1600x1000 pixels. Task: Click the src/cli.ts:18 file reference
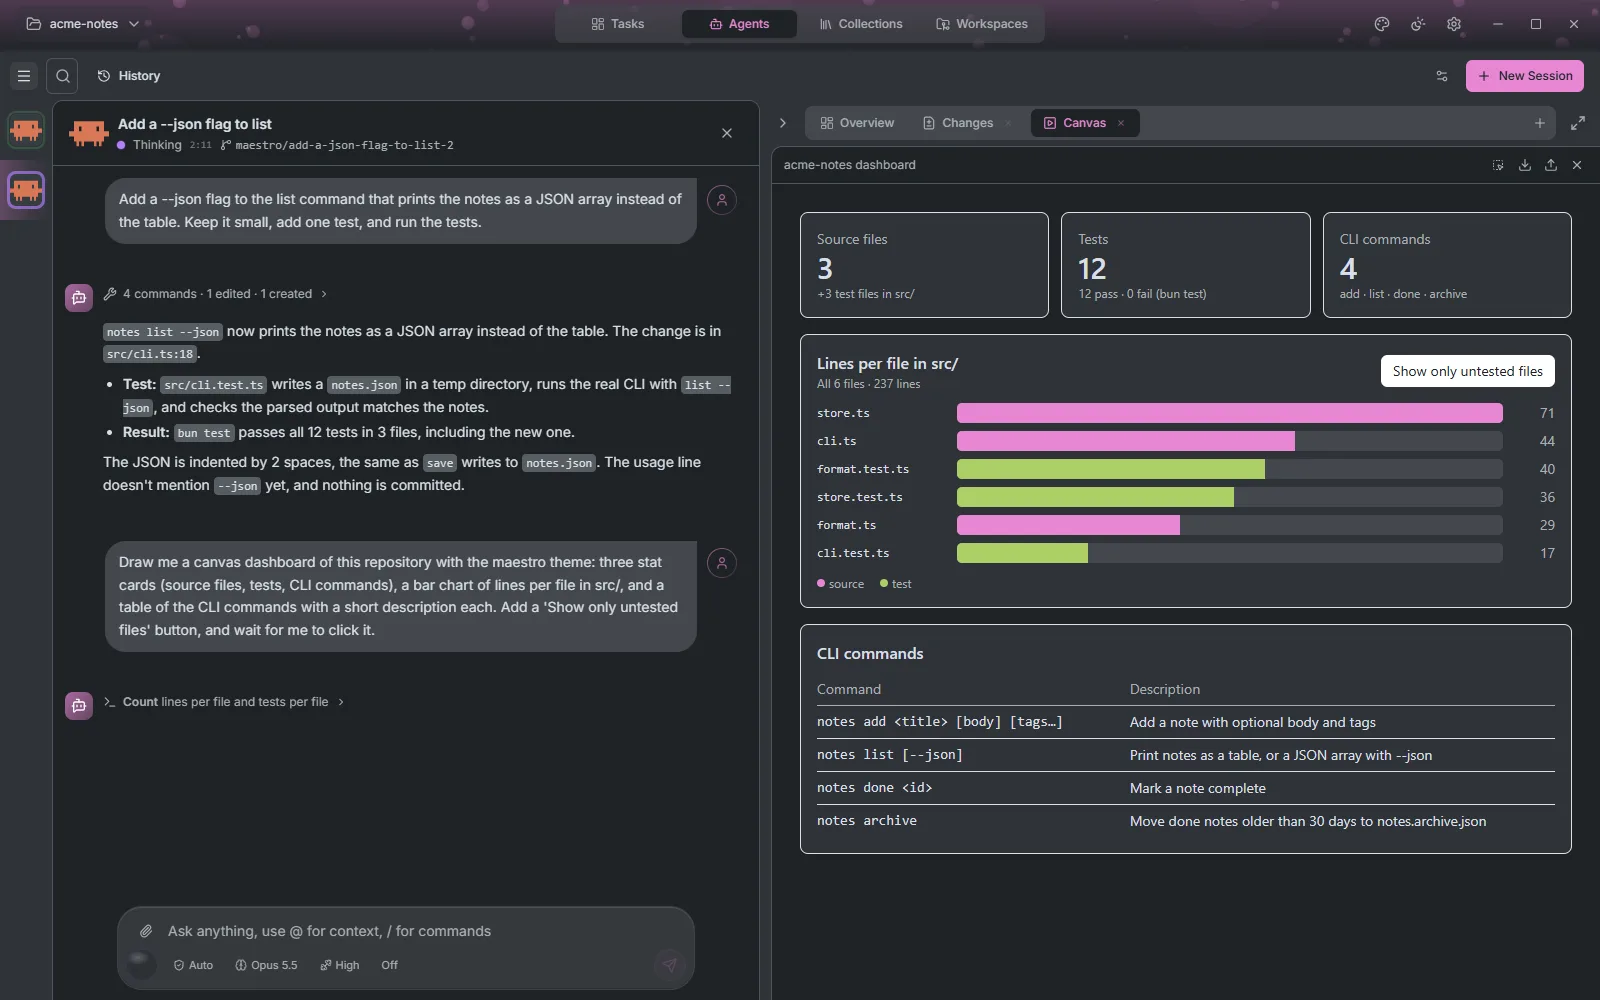[150, 354]
